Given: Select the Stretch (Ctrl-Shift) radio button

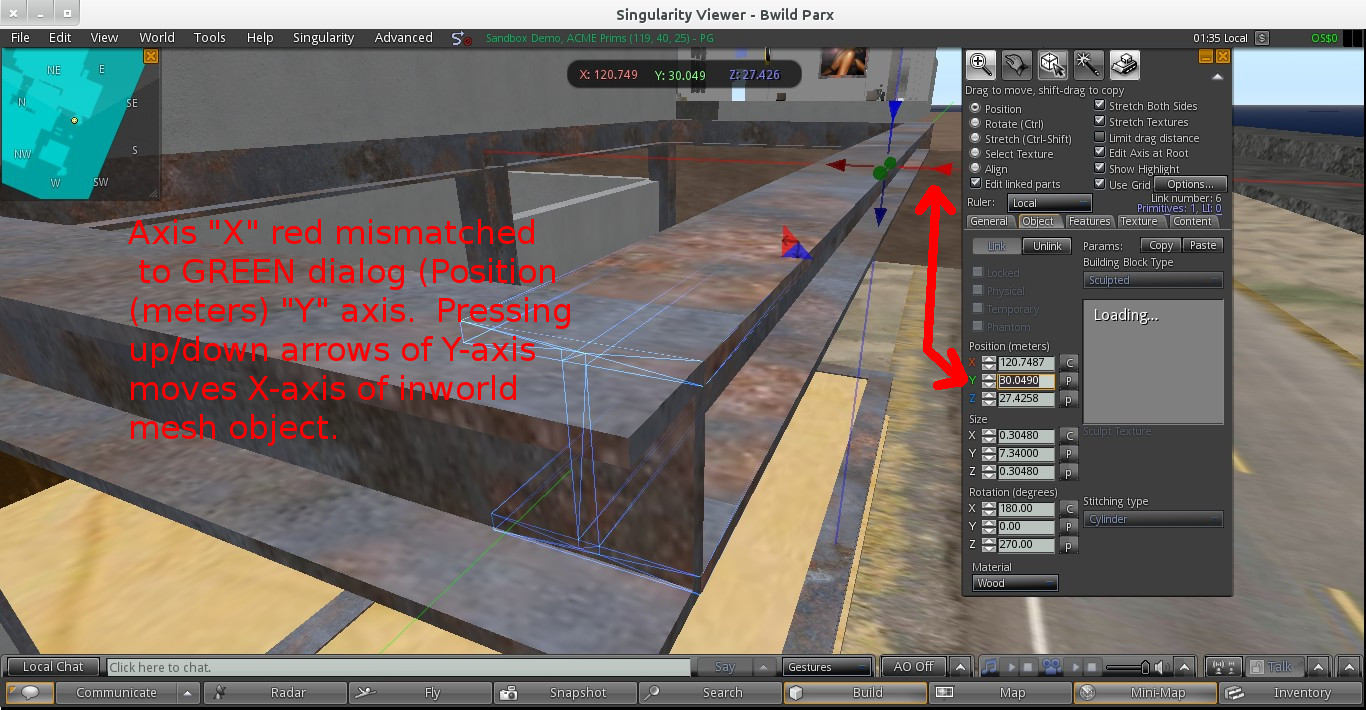Looking at the screenshot, I should click(x=975, y=138).
